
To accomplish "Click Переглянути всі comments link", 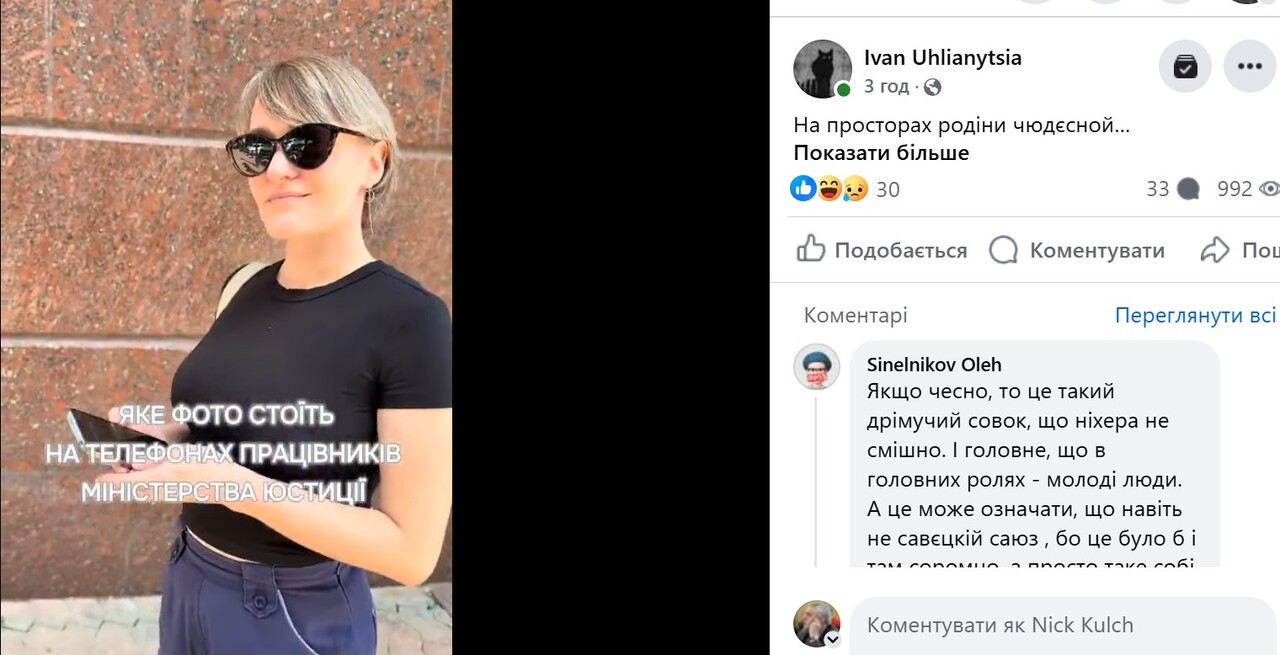I will coord(1195,315).
